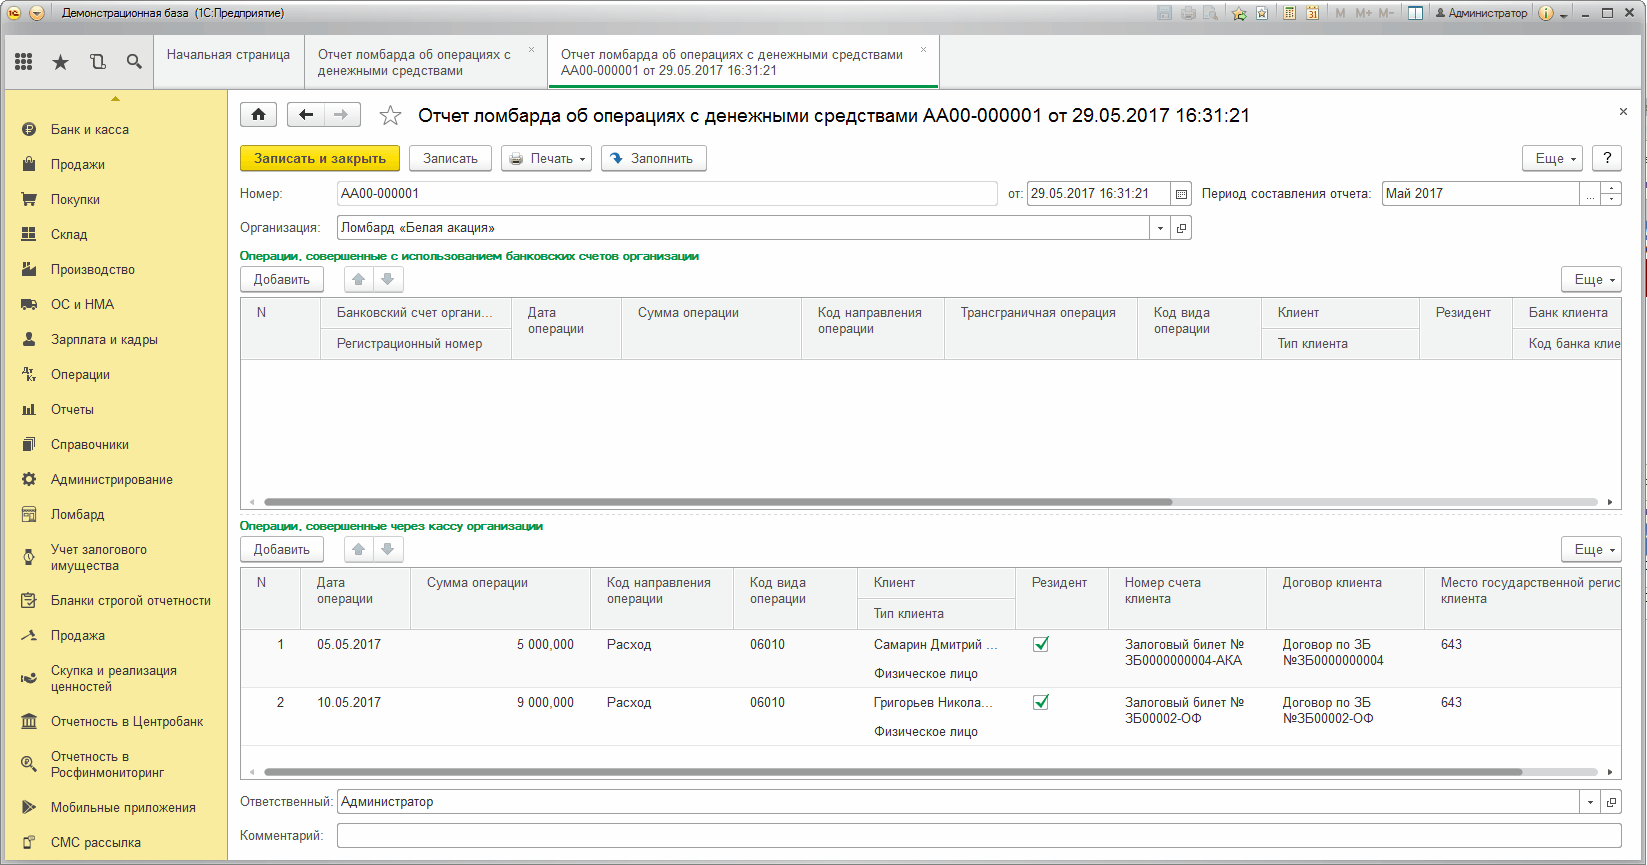1647x865 pixels.
Task: Open Еще menu for cash operations table
Action: point(1591,549)
